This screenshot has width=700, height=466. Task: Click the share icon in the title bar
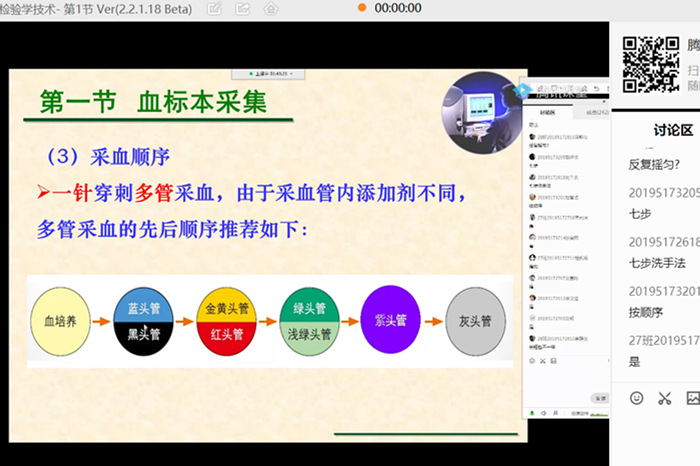tap(243, 9)
